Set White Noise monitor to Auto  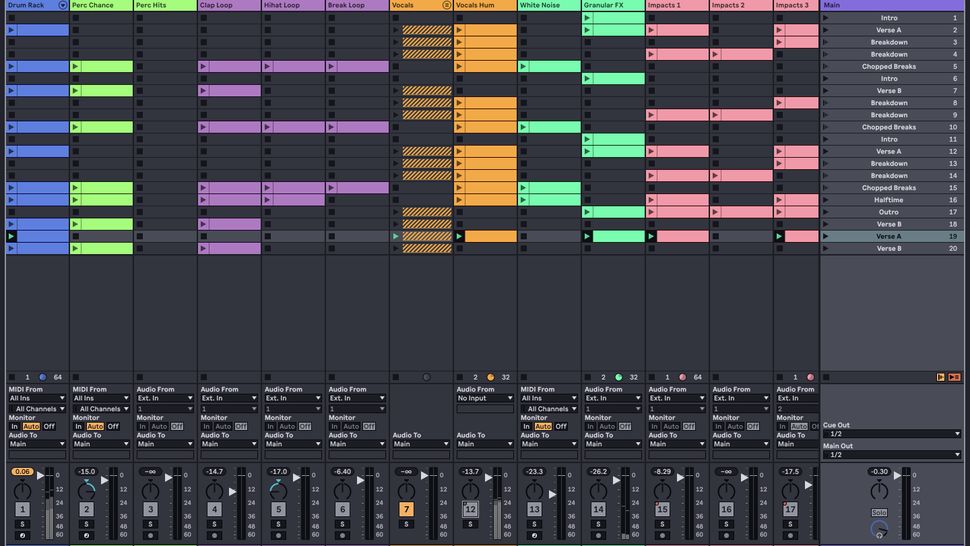click(x=543, y=426)
